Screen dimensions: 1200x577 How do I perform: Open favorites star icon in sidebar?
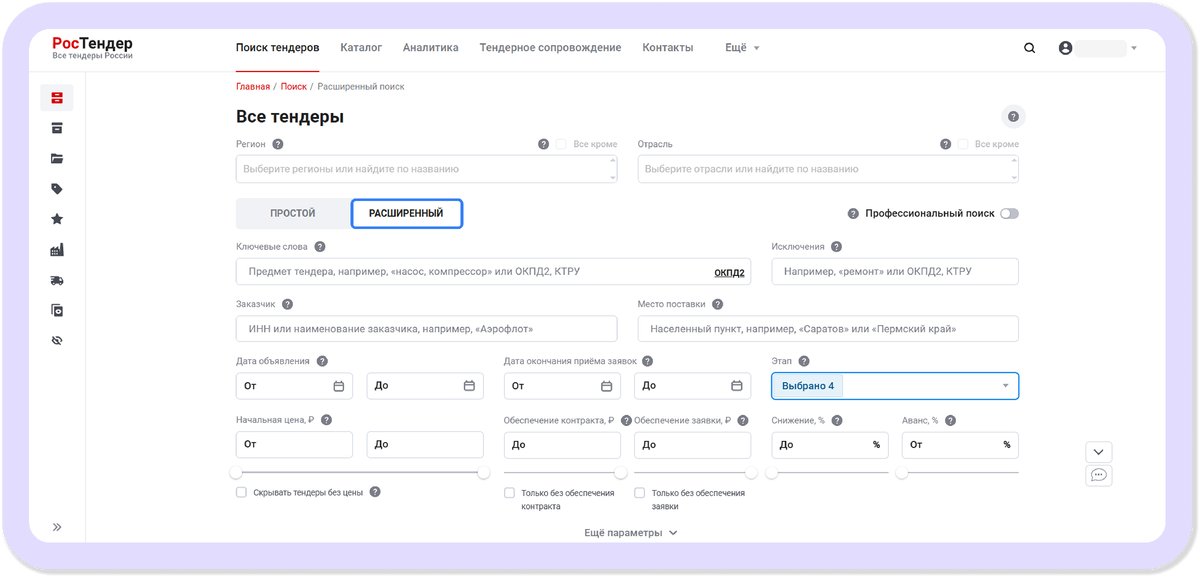pyautogui.click(x=57, y=219)
